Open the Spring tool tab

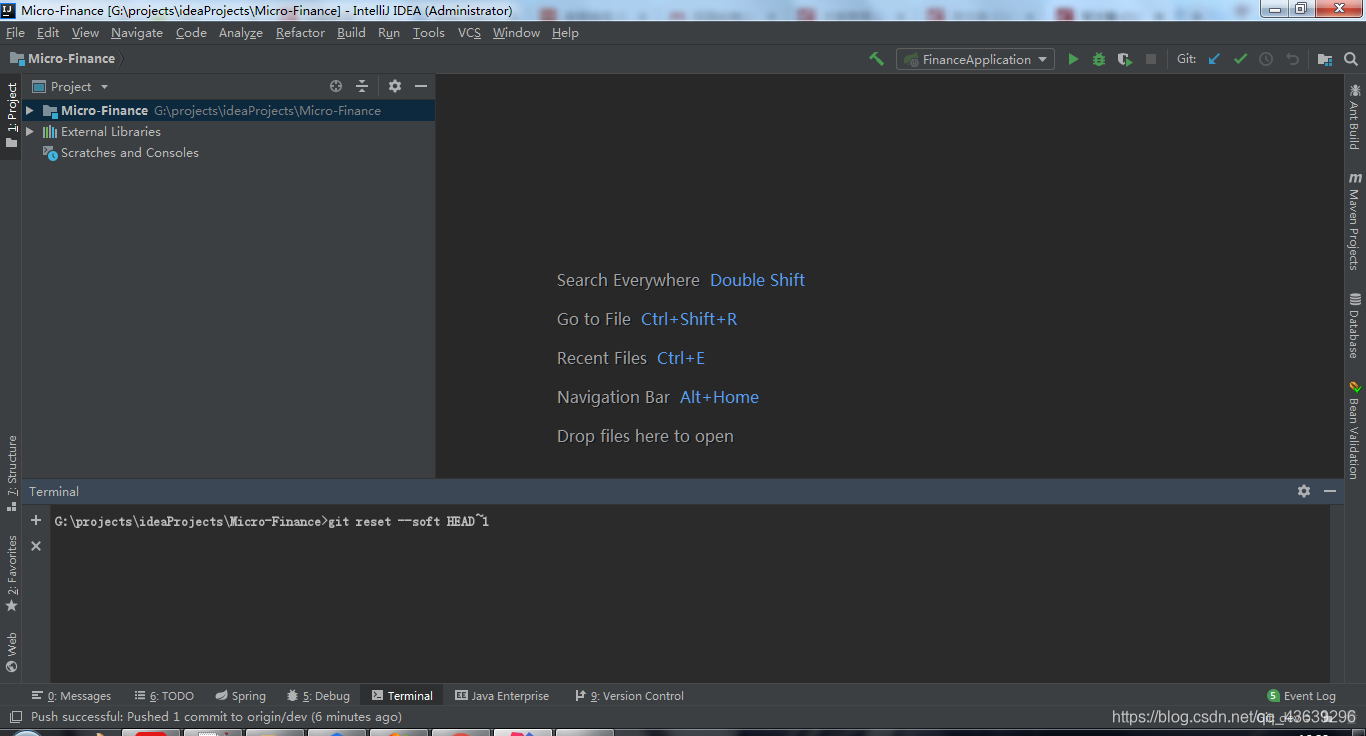tap(241, 696)
